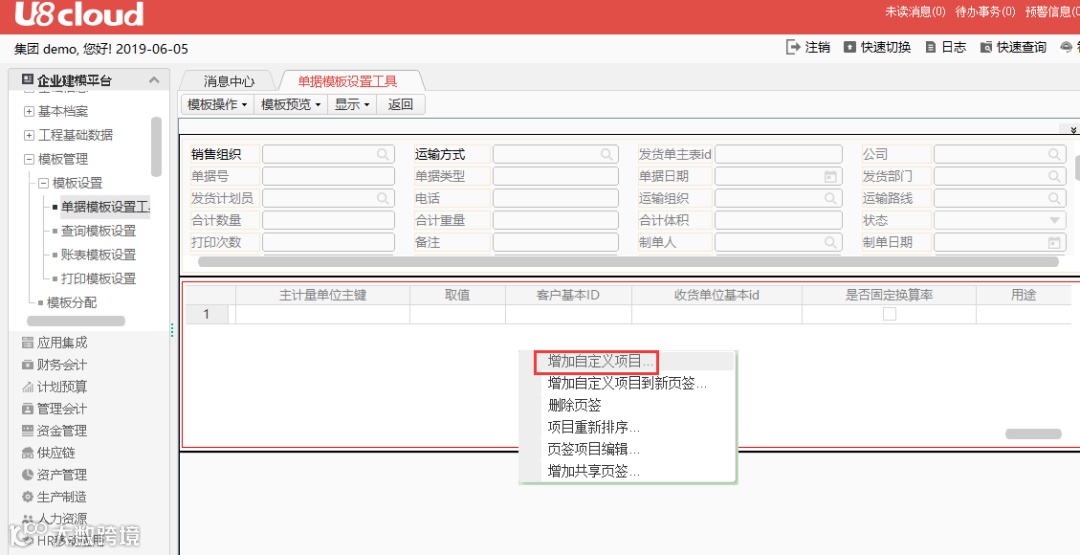Click the 快速查询 search icon
Screen dimensions: 1080x555
coord(986,47)
